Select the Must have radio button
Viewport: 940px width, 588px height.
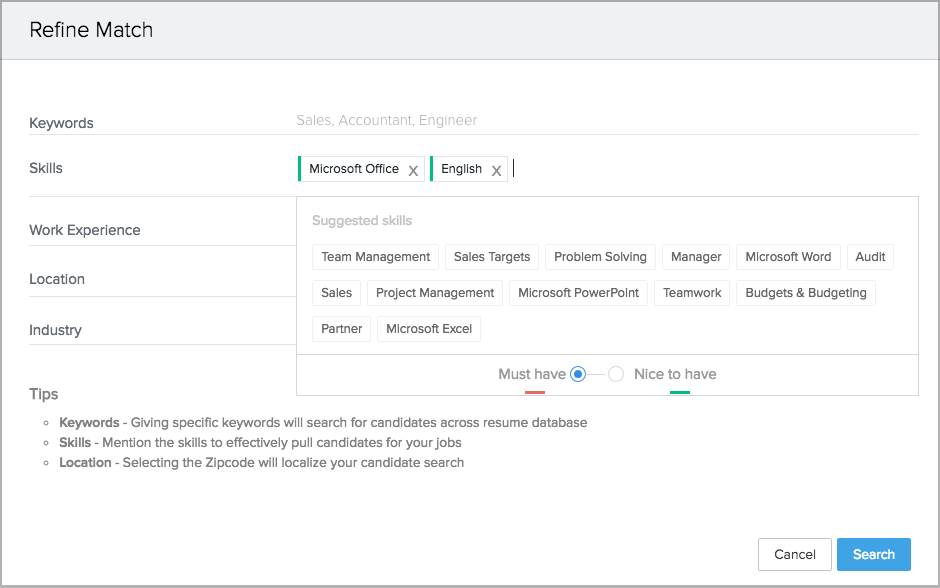click(578, 374)
